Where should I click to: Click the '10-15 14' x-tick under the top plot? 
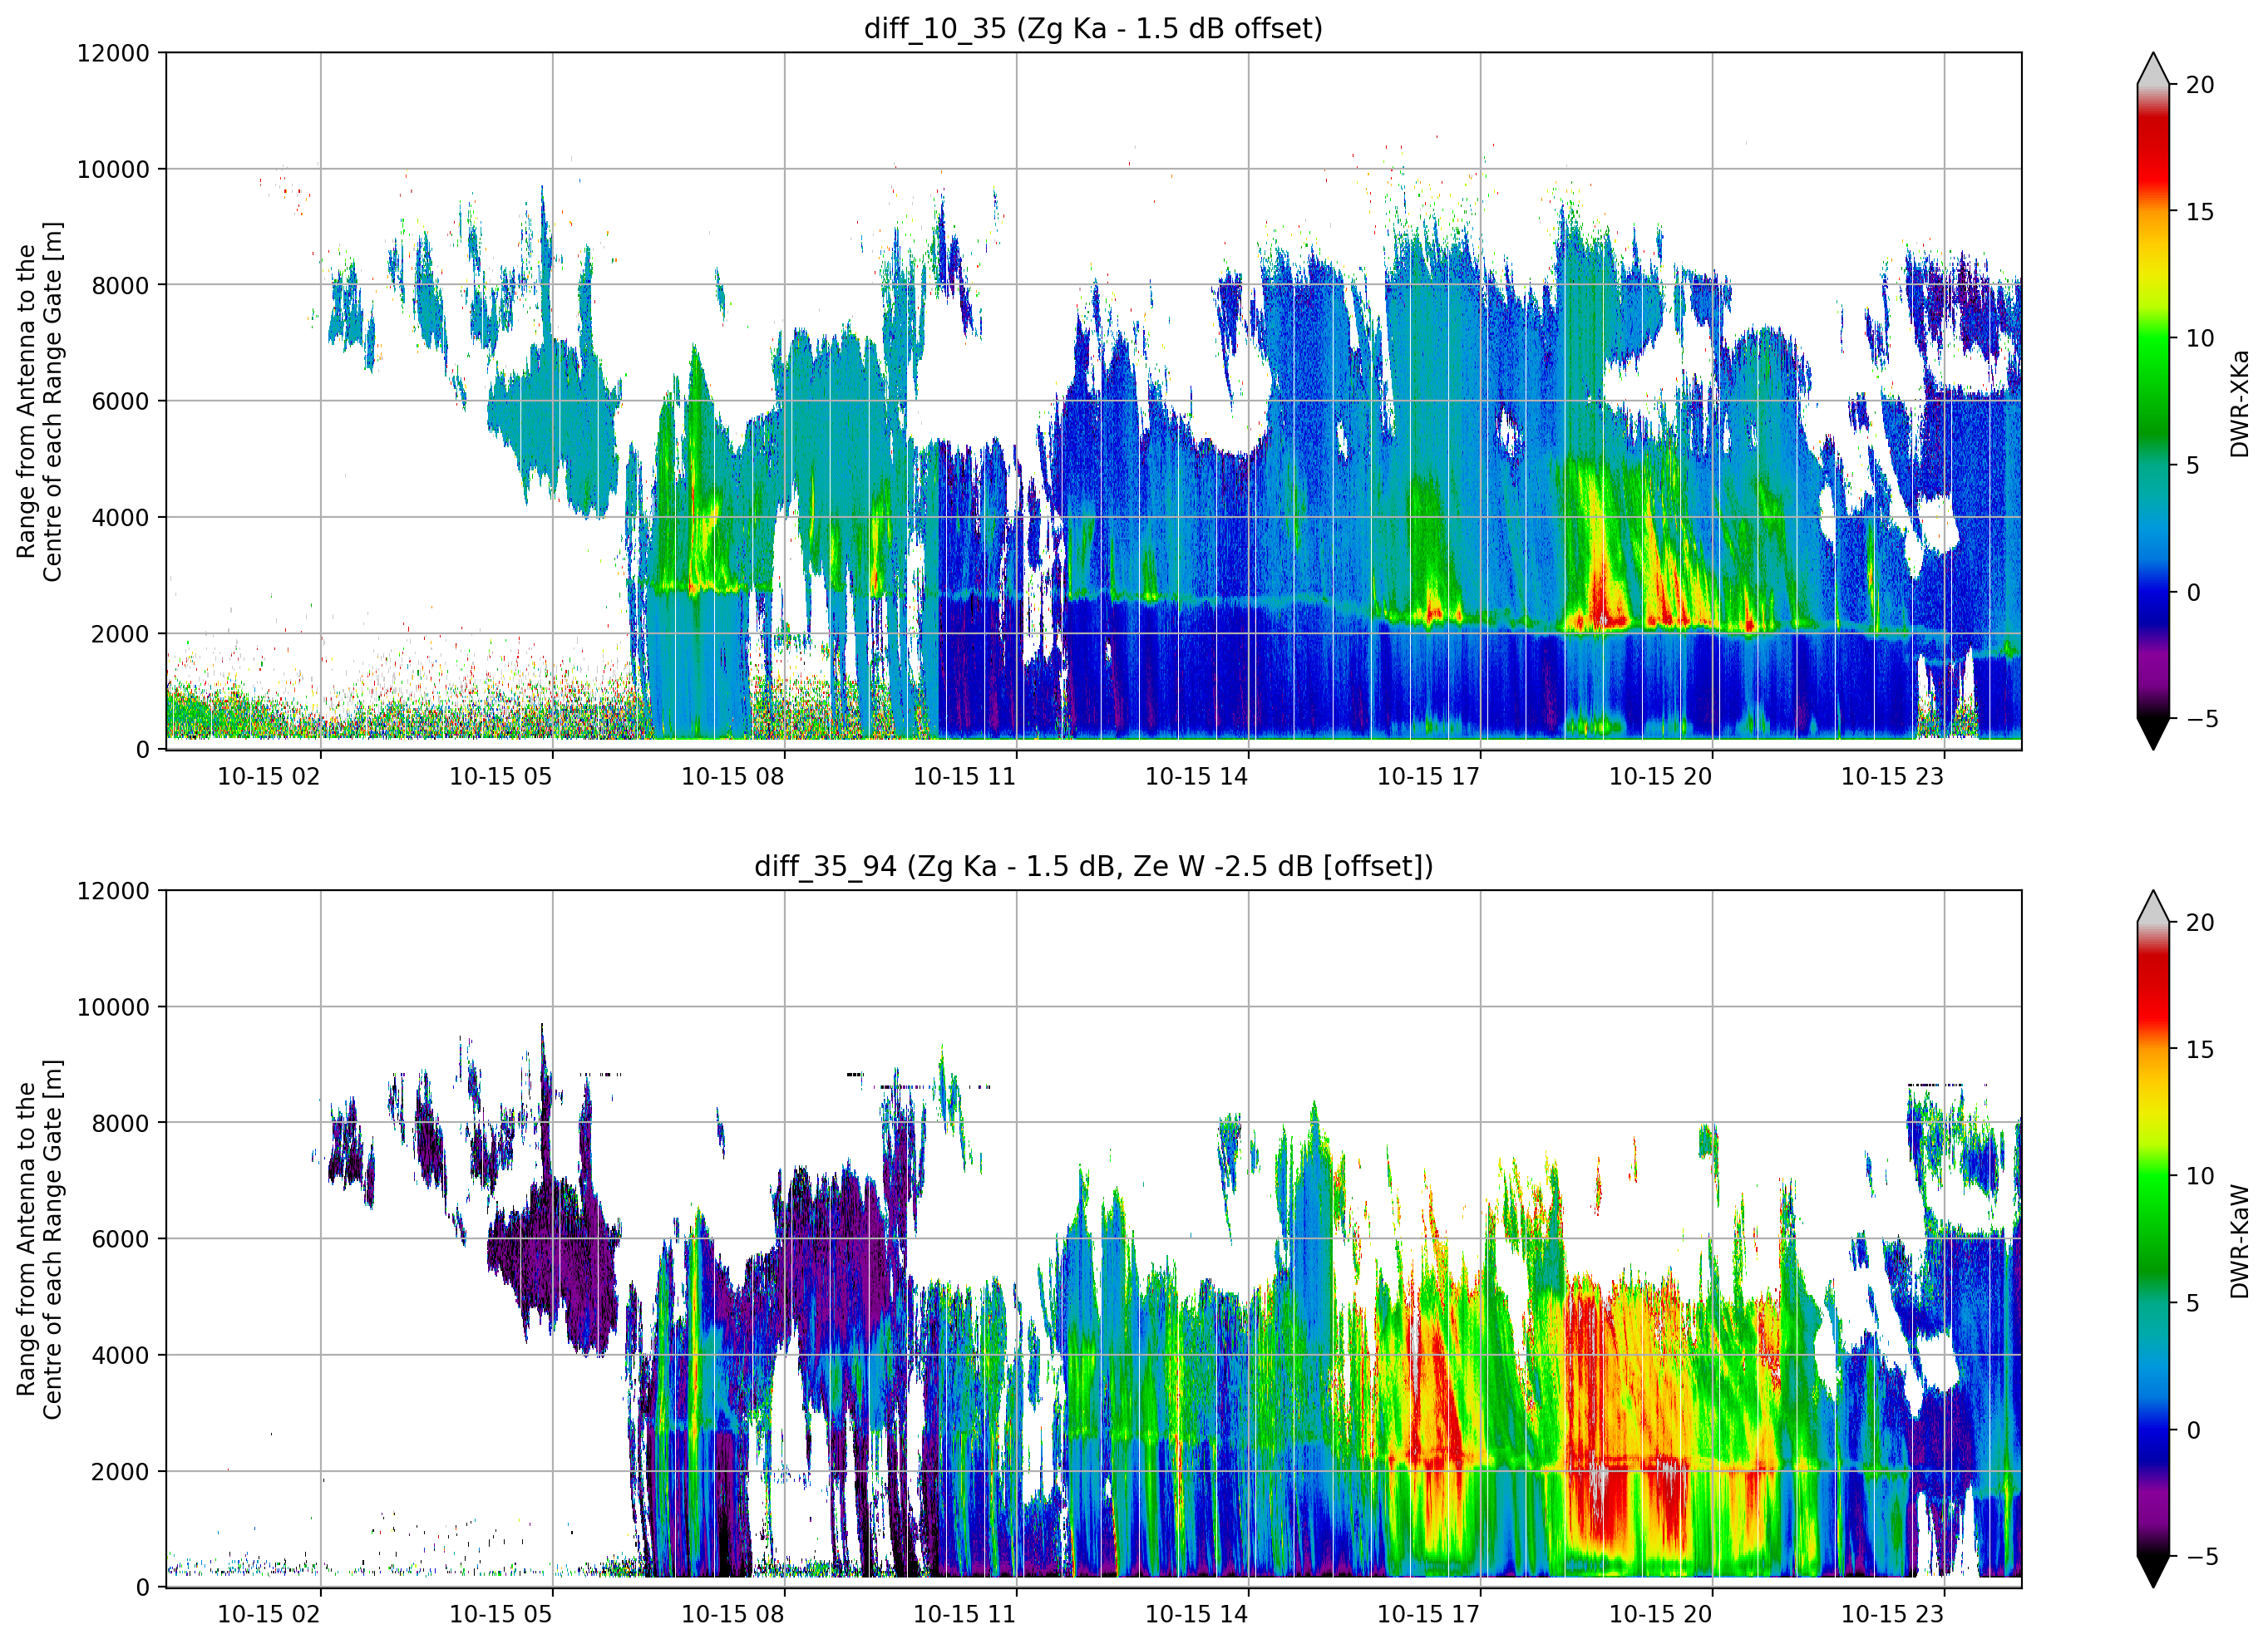[x=1197, y=777]
